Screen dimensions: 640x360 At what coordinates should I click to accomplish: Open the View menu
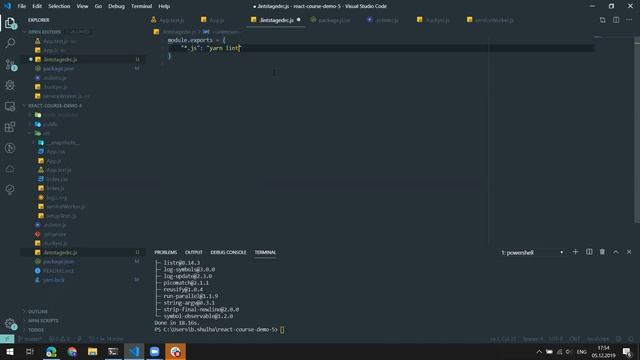point(82,6)
